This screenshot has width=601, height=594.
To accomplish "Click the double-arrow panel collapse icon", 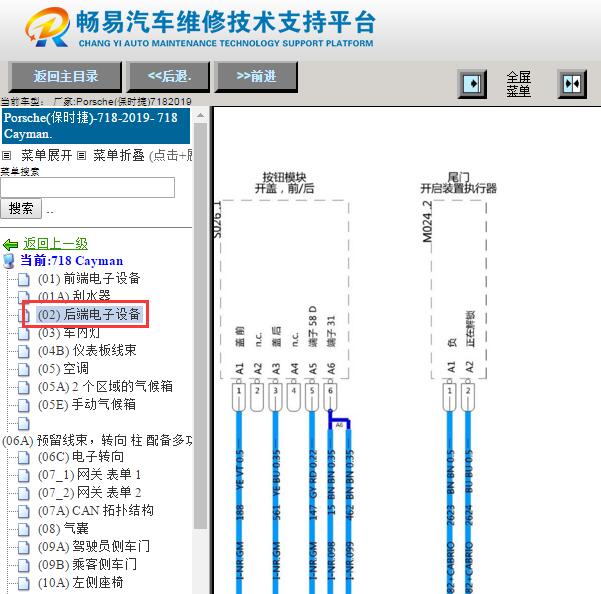I will [x=572, y=84].
